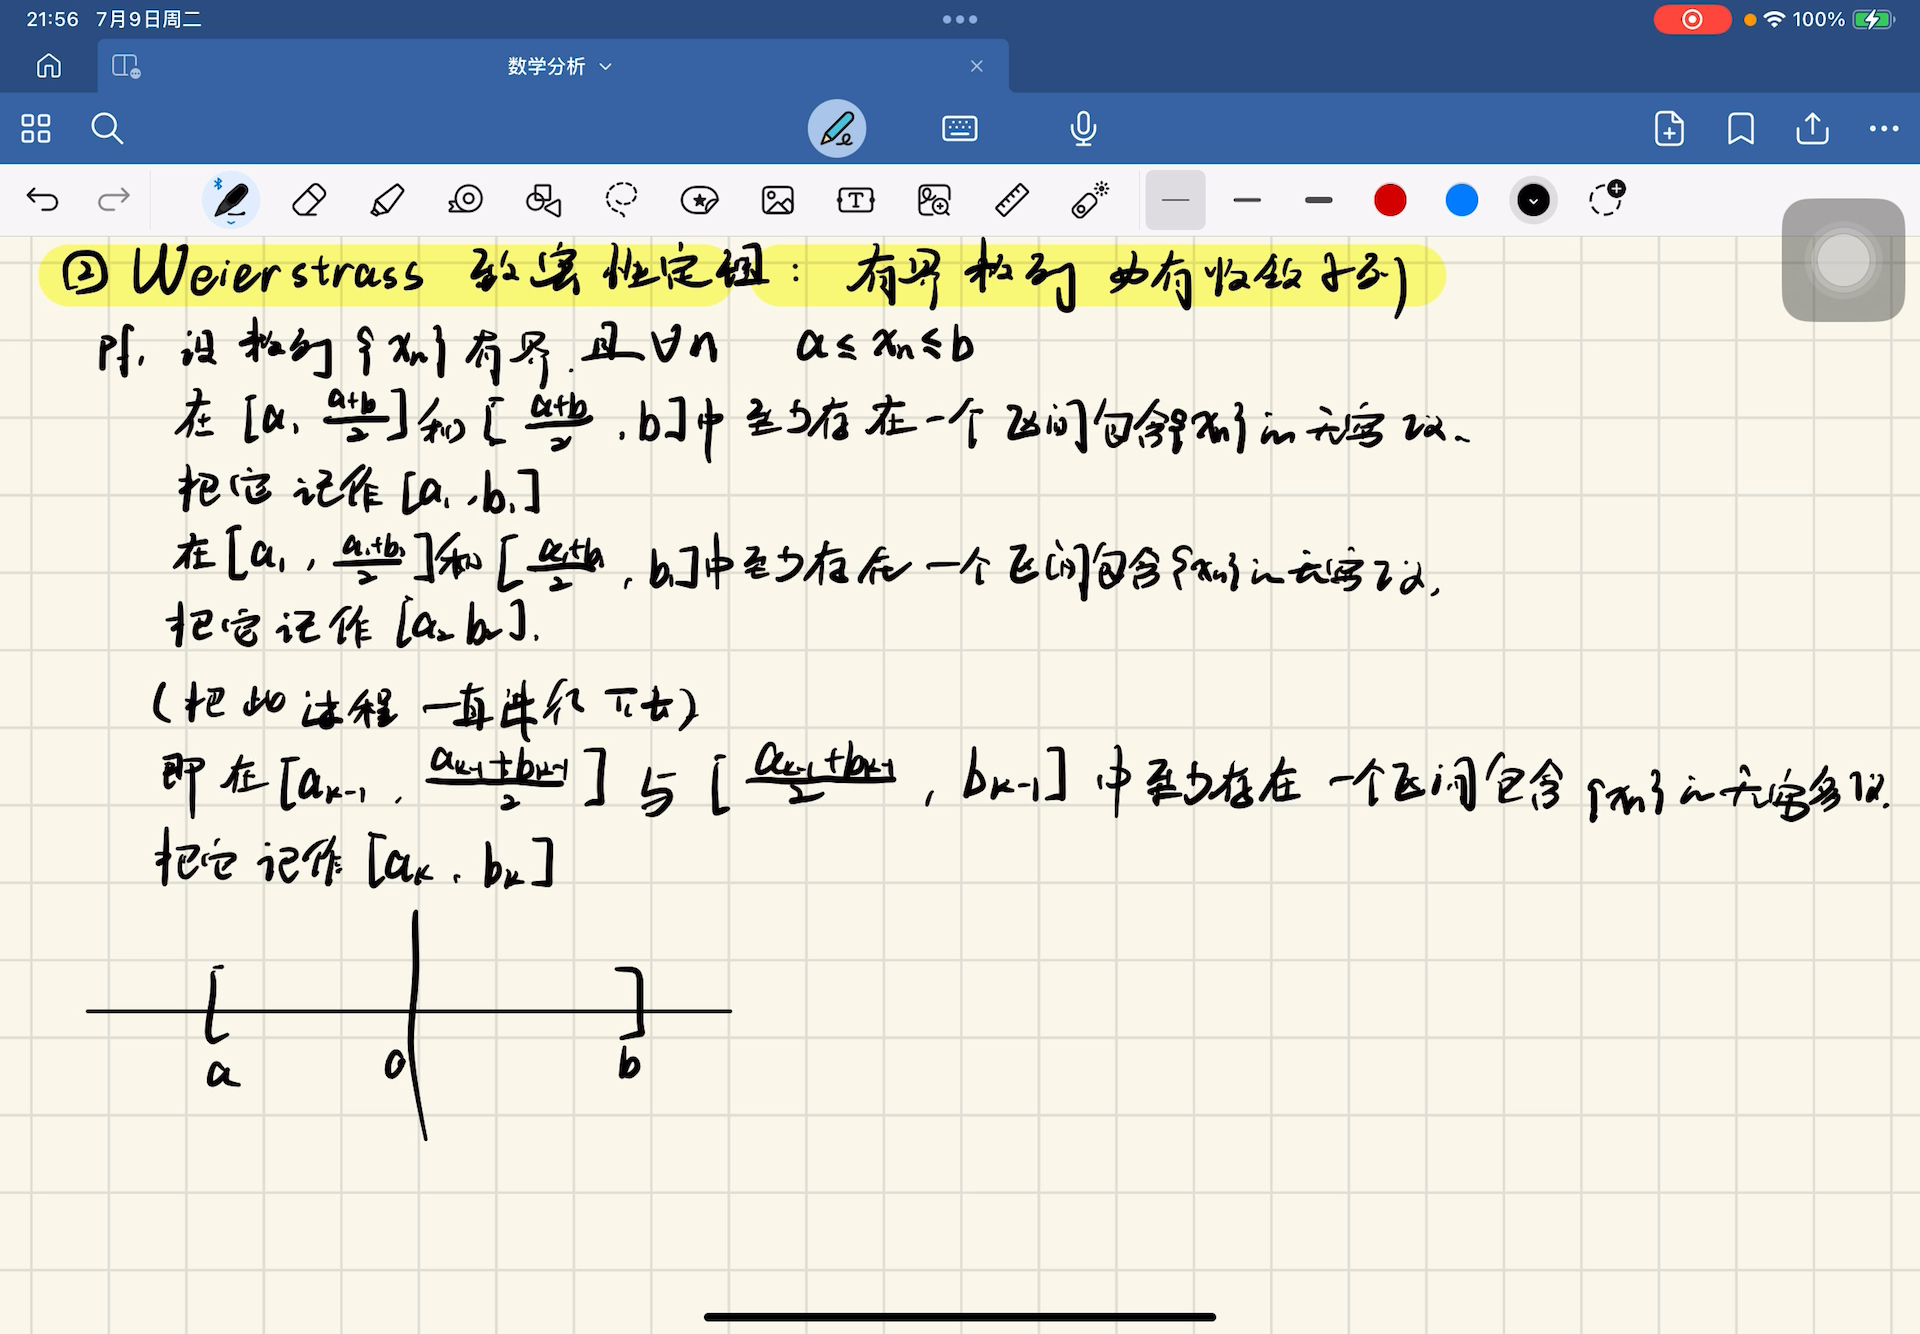Tap the bookmark icon to save
The height and width of the screenshot is (1334, 1920).
[x=1739, y=130]
